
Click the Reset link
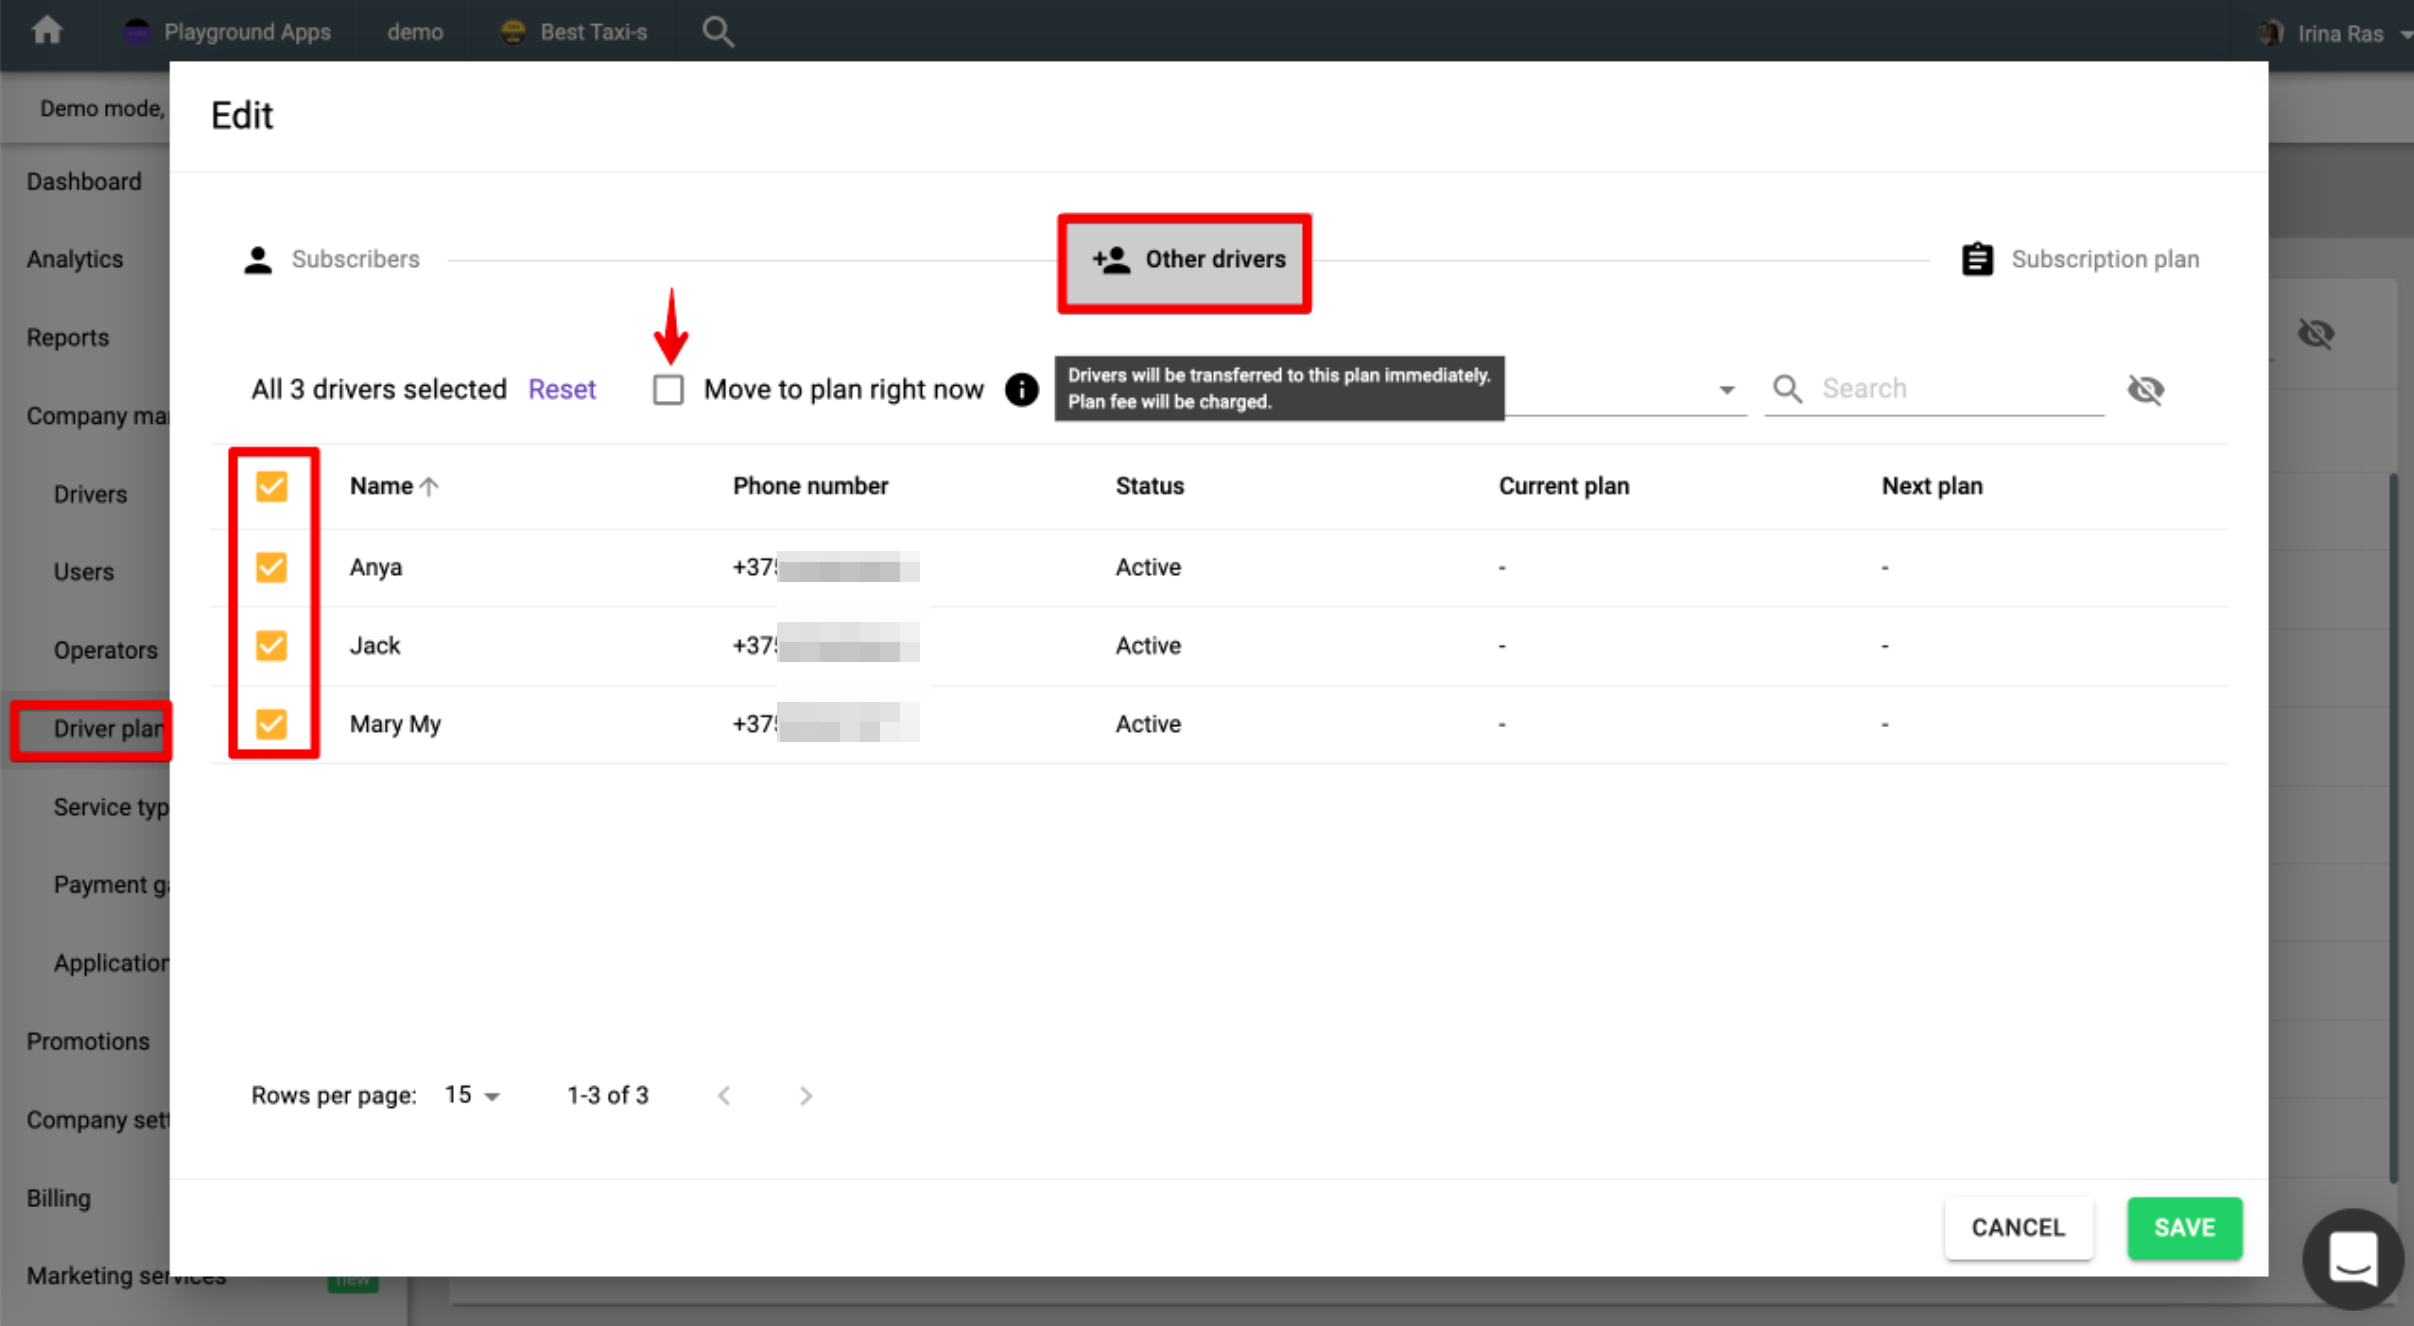(x=561, y=389)
